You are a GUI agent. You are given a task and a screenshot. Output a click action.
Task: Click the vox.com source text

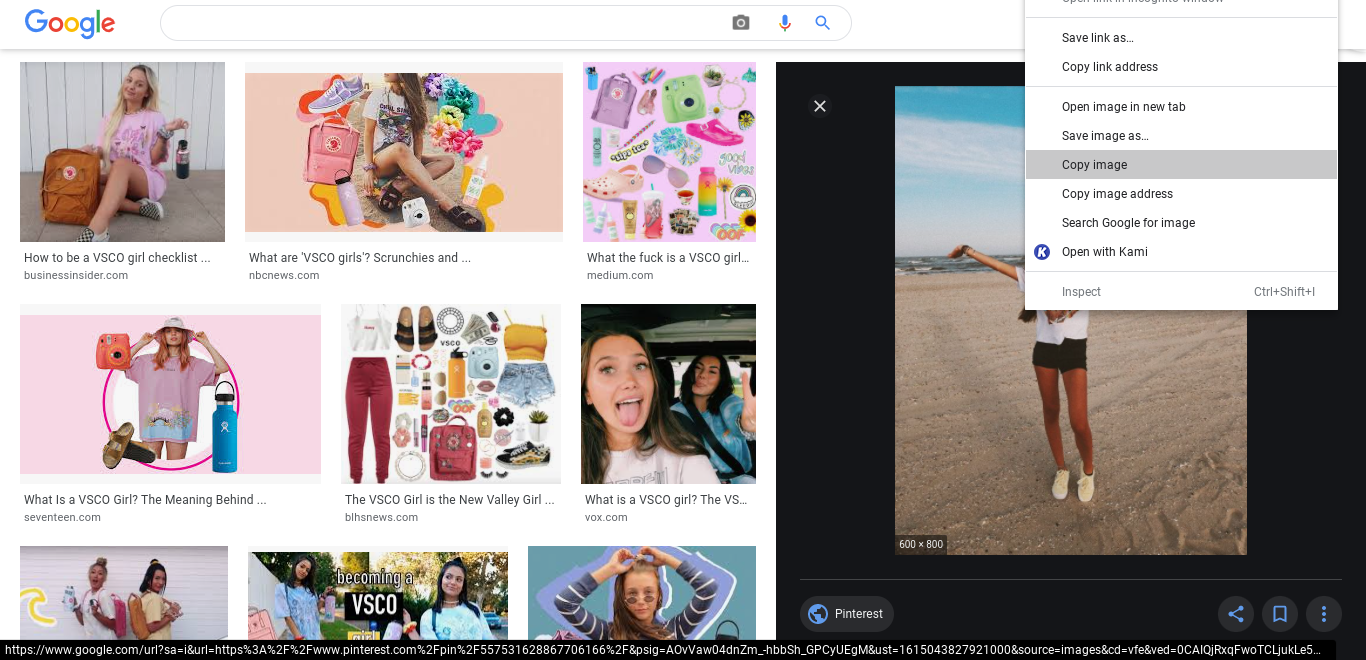pyautogui.click(x=606, y=518)
